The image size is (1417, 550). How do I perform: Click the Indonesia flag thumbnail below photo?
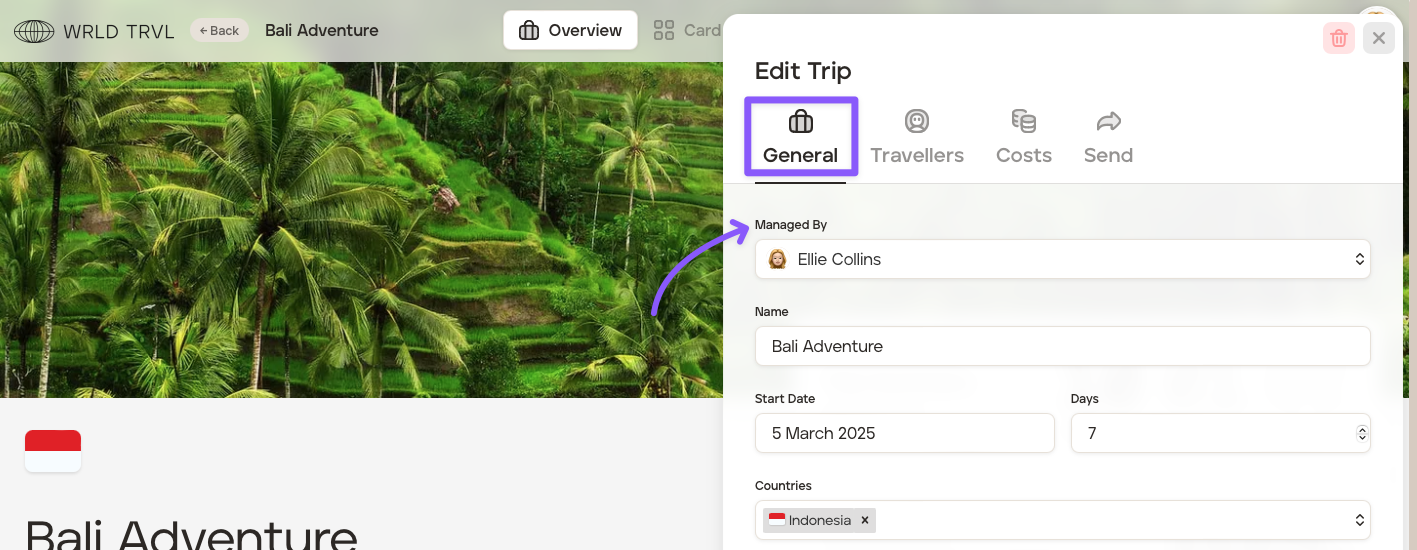click(x=53, y=451)
